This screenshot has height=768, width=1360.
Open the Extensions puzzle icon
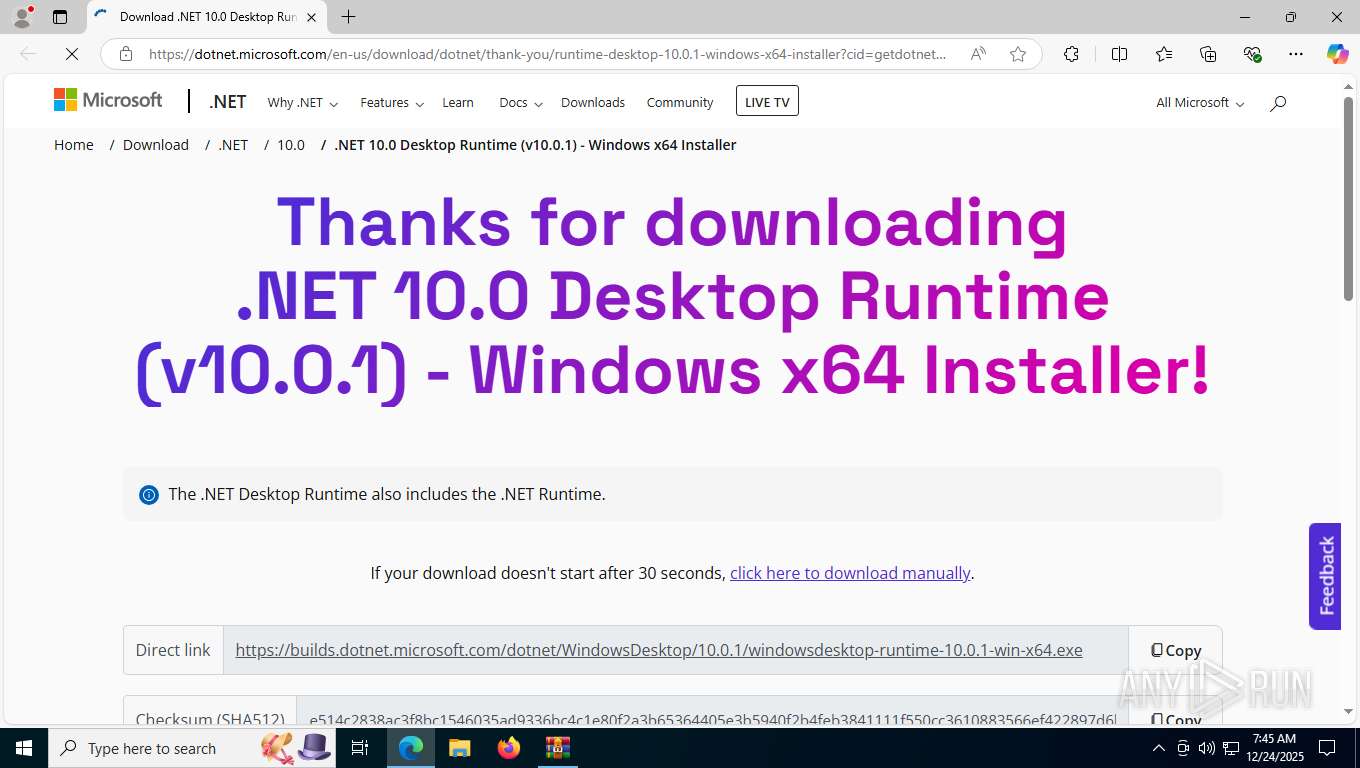(1071, 54)
